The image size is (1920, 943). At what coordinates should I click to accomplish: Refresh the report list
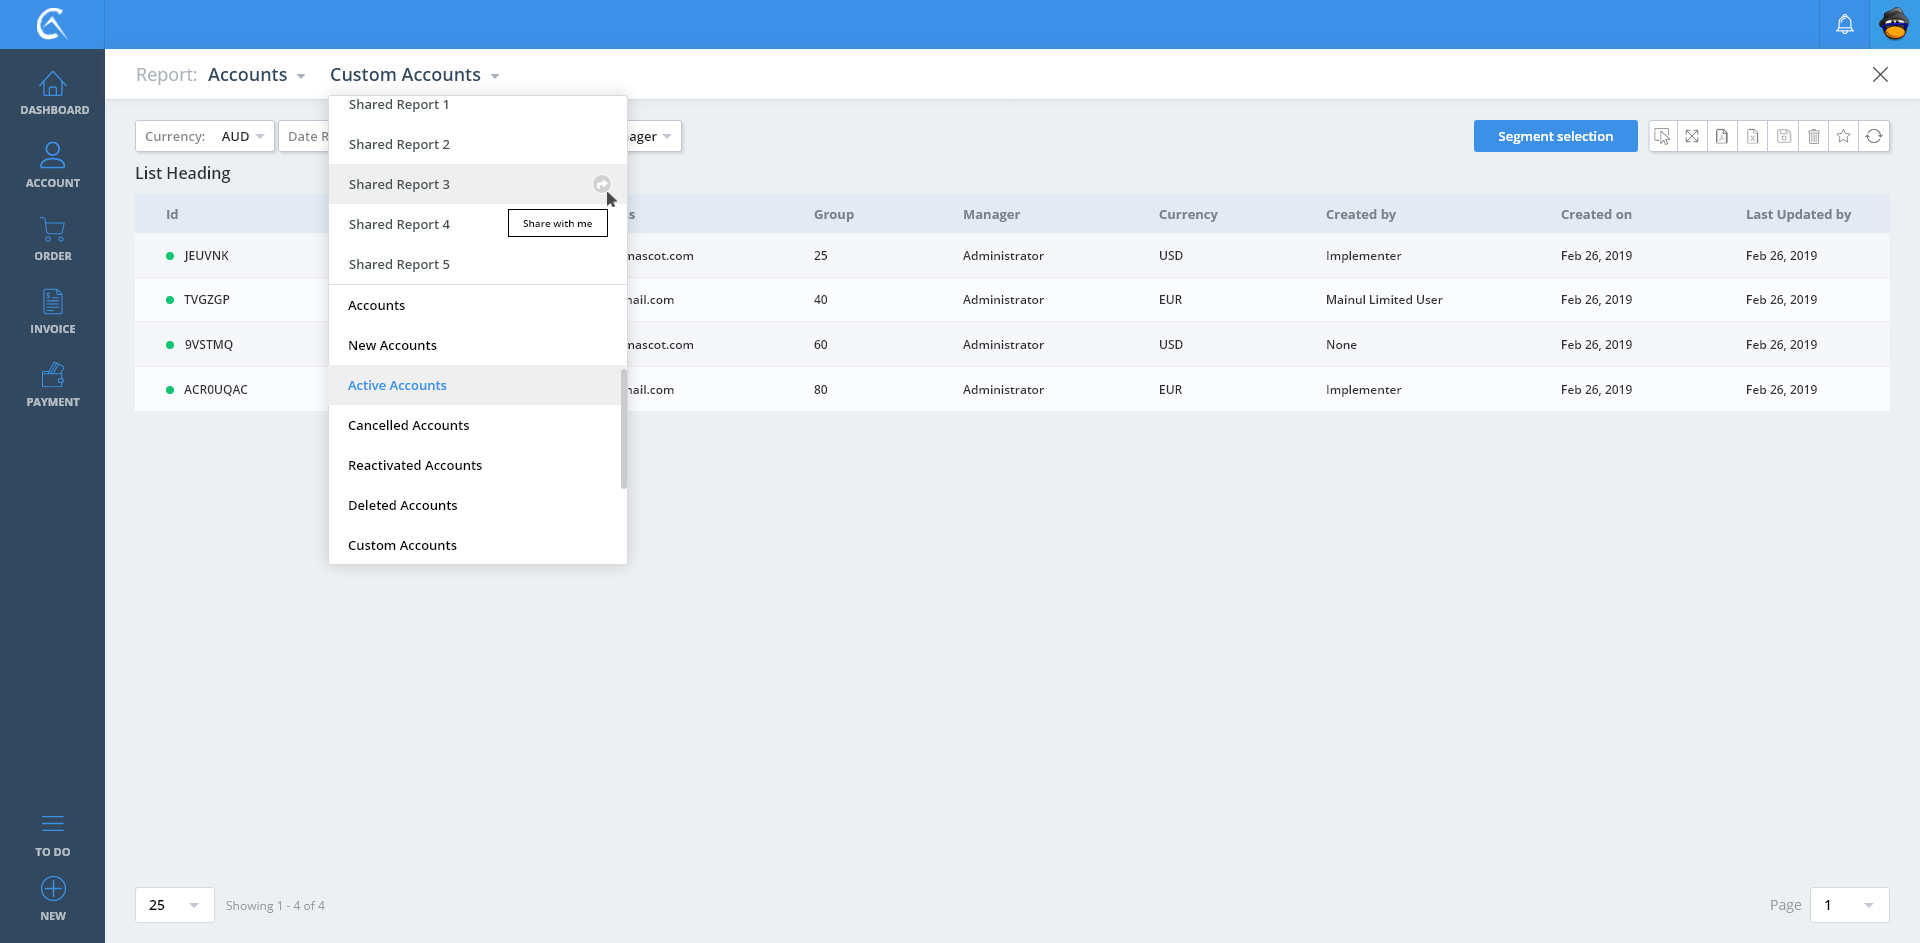pyautogui.click(x=1874, y=136)
